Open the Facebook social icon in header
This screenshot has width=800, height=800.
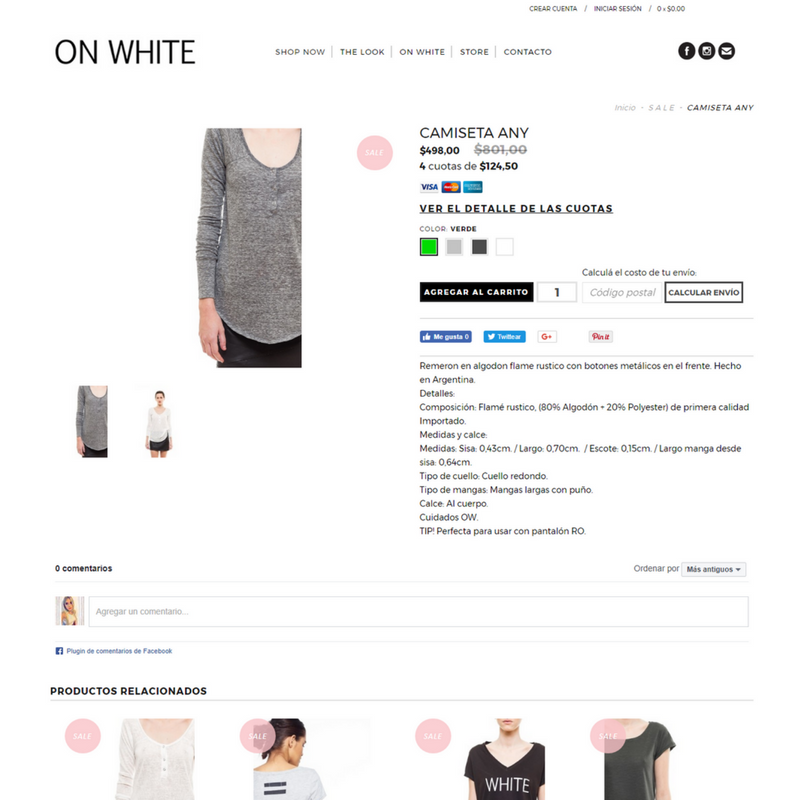[x=686, y=51]
